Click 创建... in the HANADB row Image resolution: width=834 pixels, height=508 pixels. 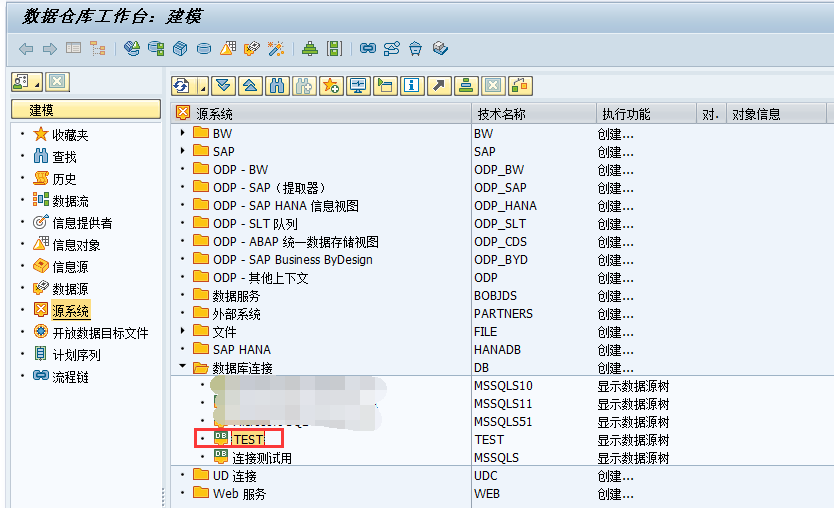(615, 350)
